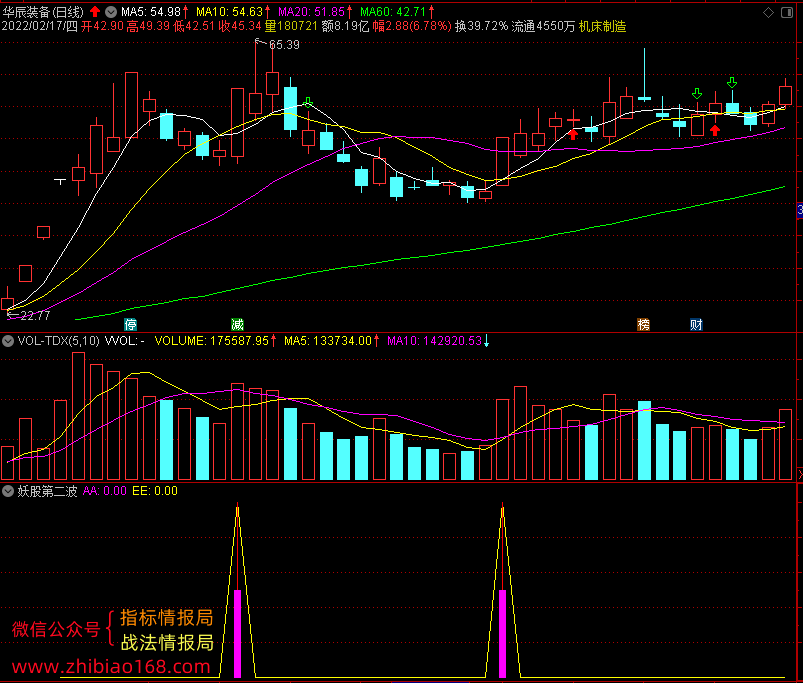Click the second magenta signal bar in 妖股第二波
The image size is (803, 683).
click(x=502, y=634)
